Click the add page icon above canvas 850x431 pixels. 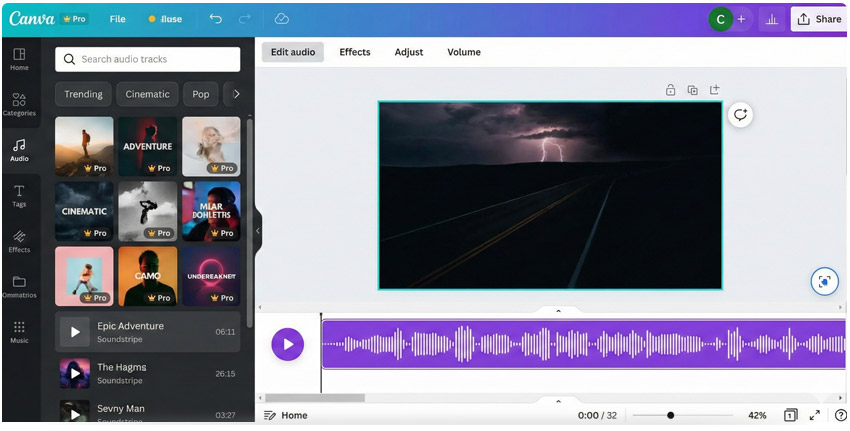tap(714, 89)
